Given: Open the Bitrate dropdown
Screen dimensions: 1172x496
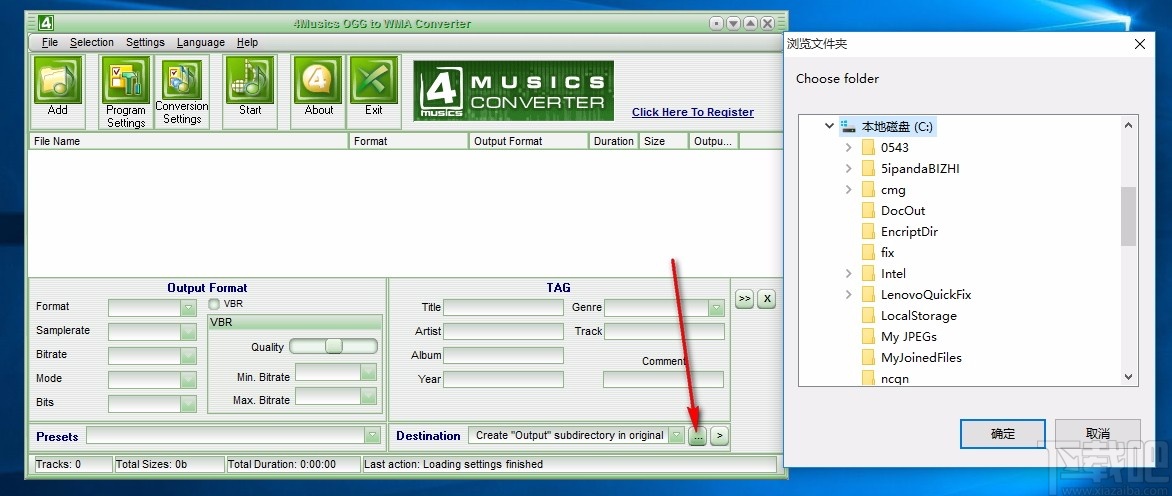Looking at the screenshot, I should coord(188,355).
